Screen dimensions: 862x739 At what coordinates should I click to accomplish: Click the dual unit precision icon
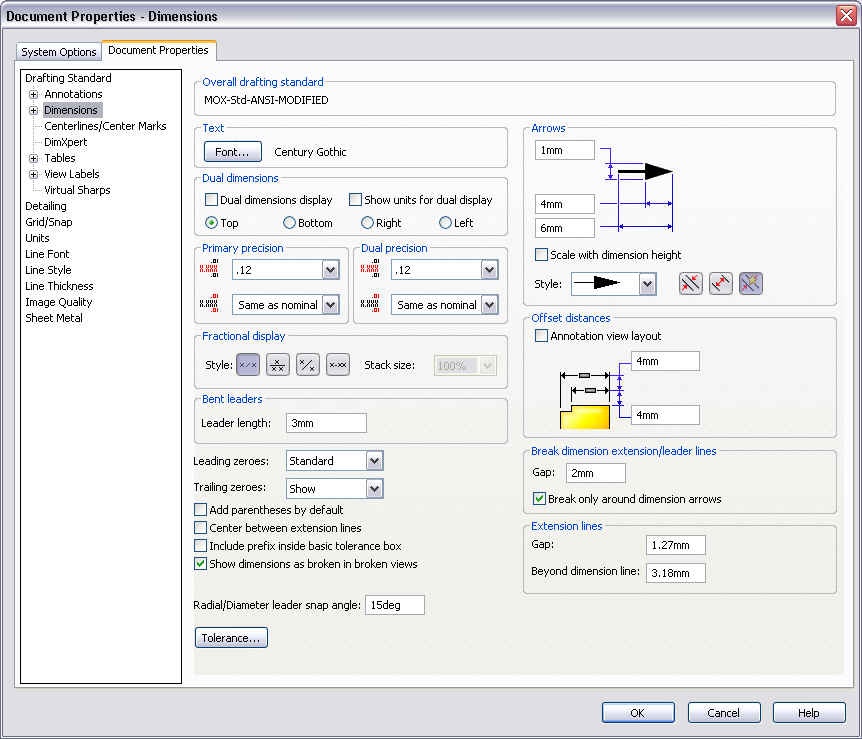369,269
